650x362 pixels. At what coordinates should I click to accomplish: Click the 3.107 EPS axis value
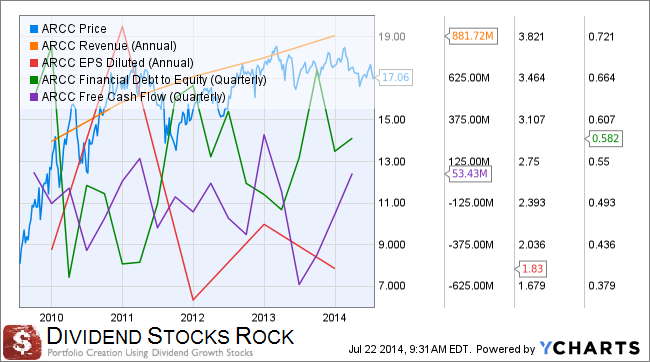pyautogui.click(x=532, y=120)
